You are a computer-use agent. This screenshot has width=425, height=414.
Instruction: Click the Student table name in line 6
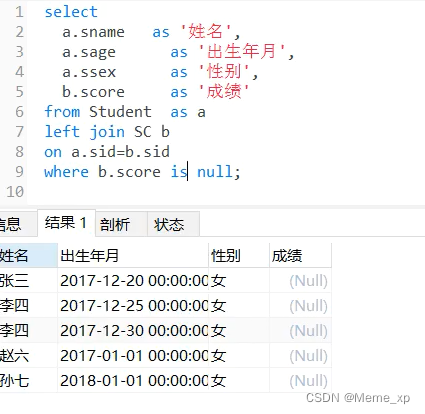click(120, 112)
